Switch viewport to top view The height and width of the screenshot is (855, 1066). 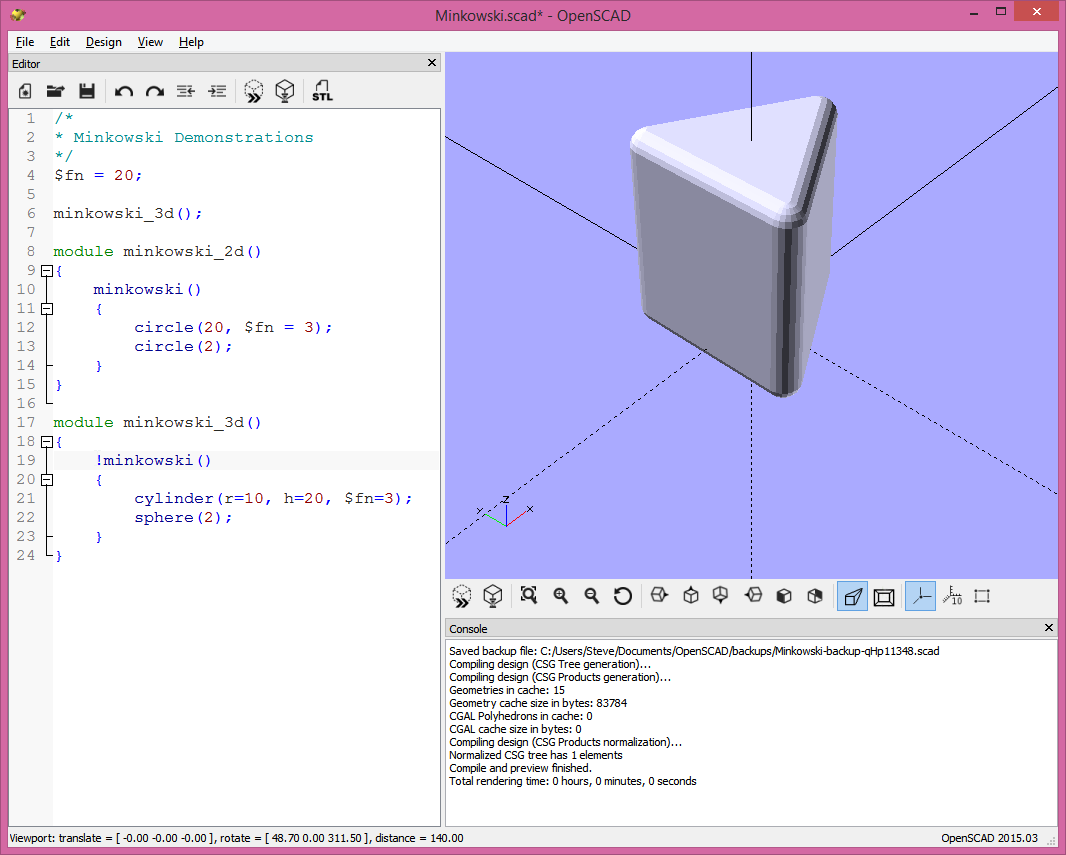(x=690, y=596)
